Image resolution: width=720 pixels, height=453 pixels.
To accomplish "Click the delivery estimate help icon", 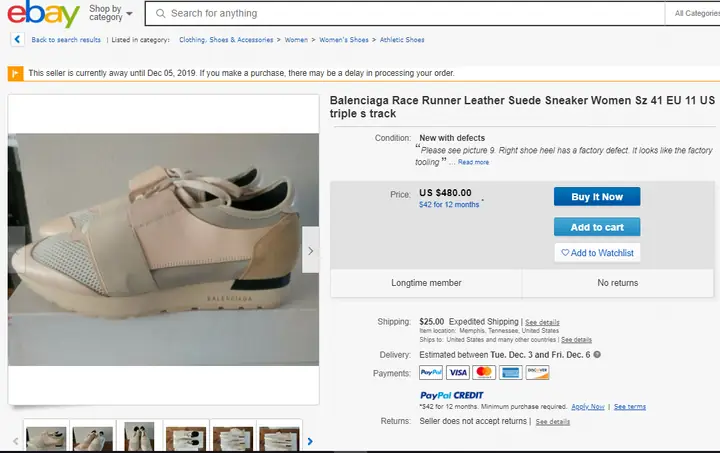I will [x=597, y=354].
